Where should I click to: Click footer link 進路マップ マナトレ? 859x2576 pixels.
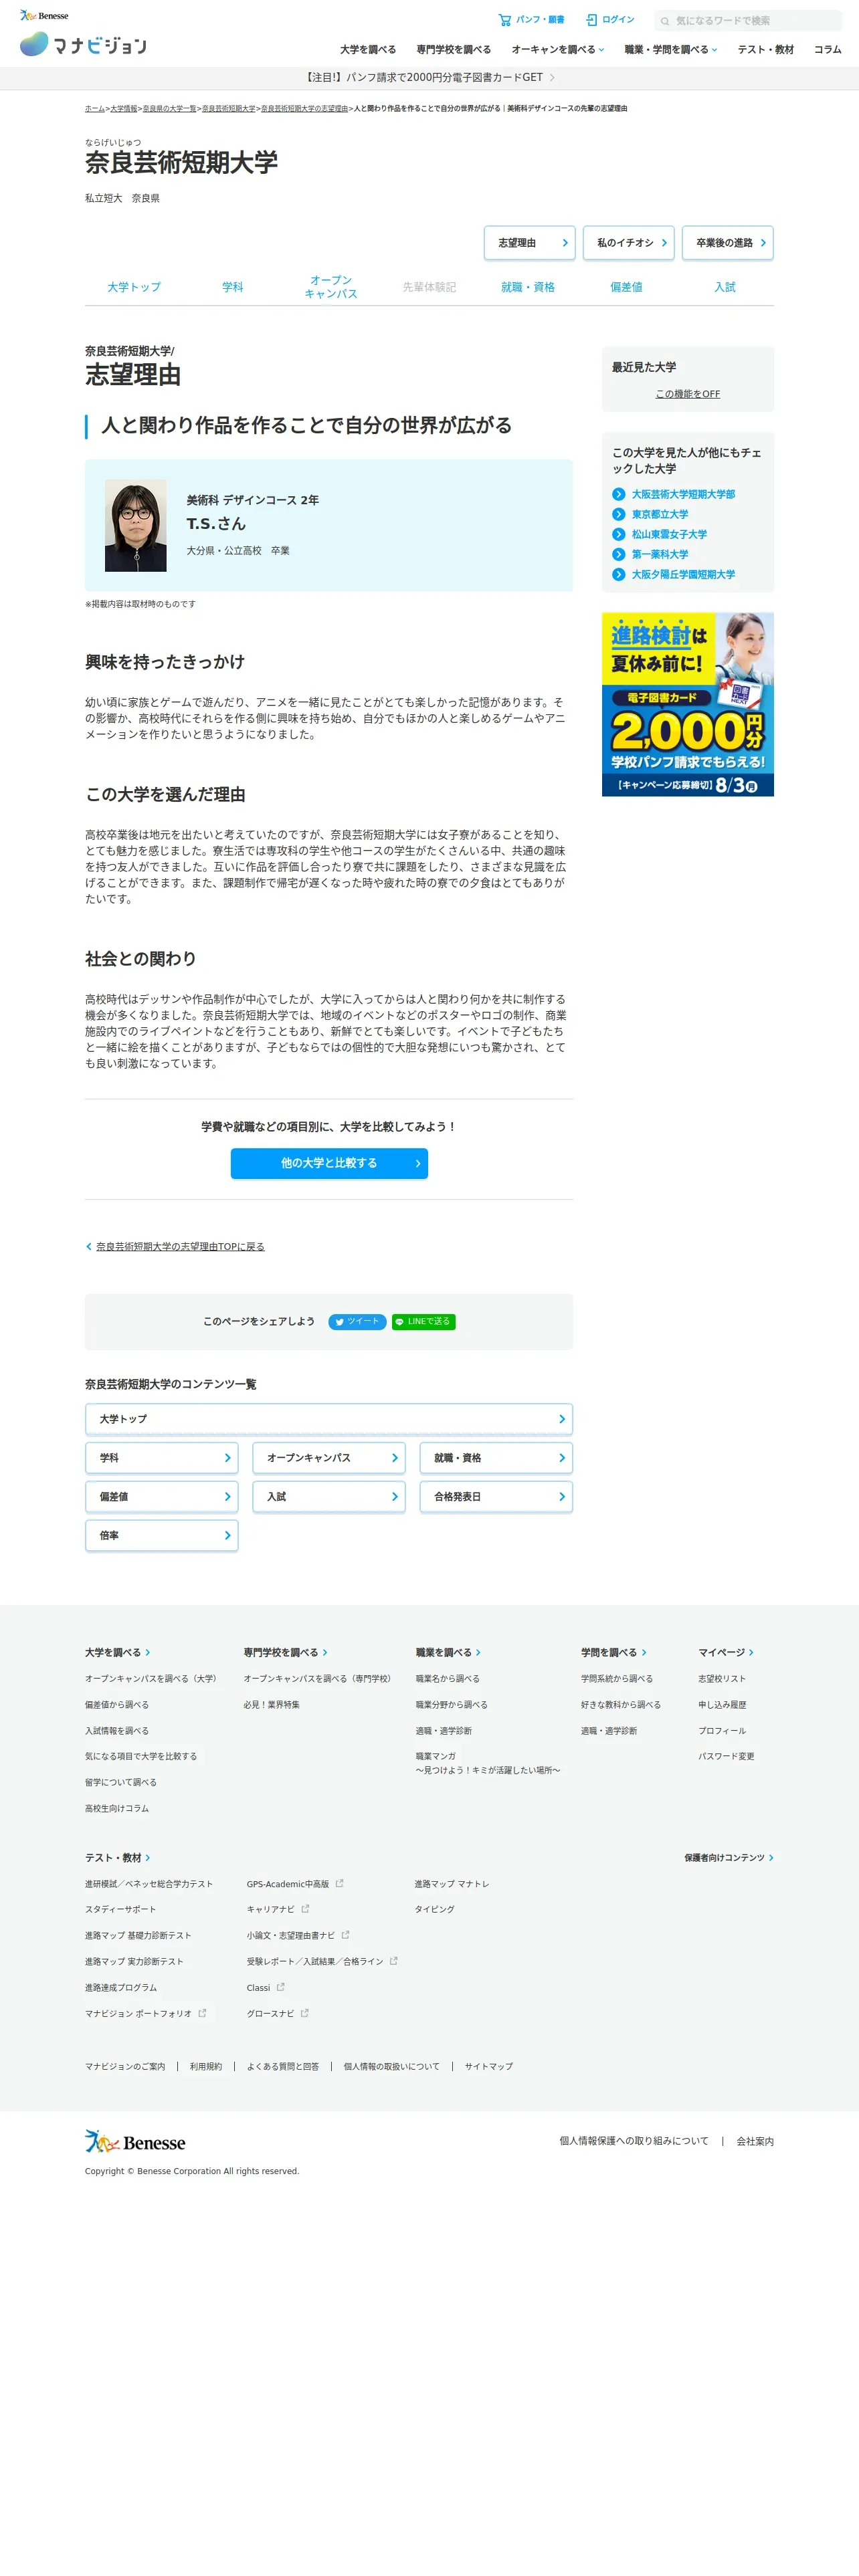point(452,1883)
